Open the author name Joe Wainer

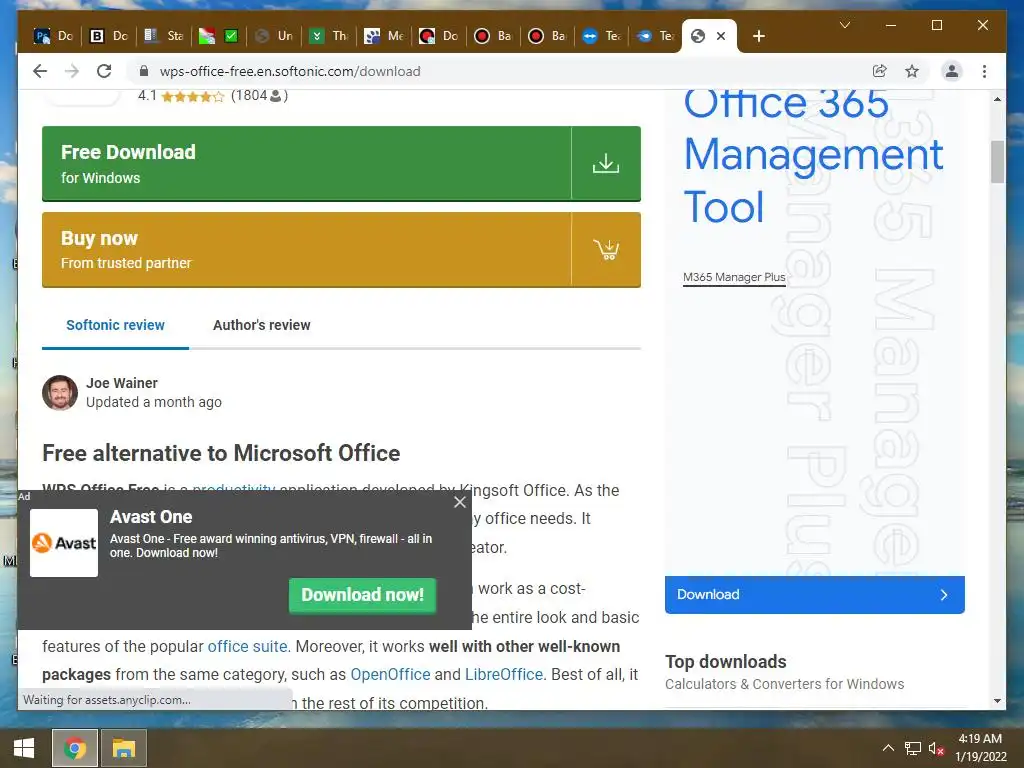point(122,383)
